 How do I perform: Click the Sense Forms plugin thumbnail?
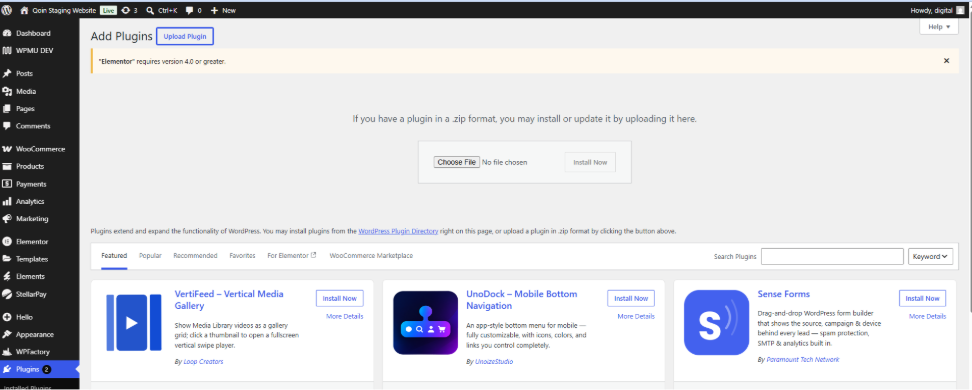(x=717, y=322)
